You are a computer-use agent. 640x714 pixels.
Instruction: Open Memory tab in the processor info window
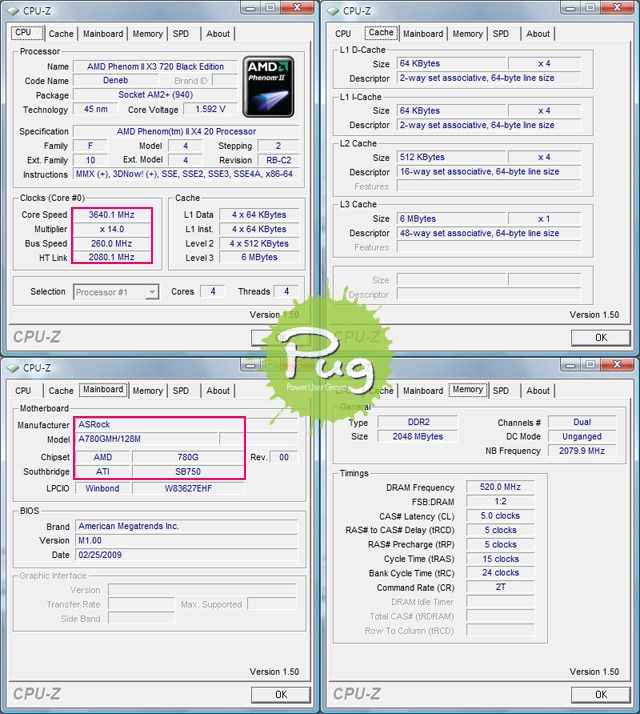[147, 34]
